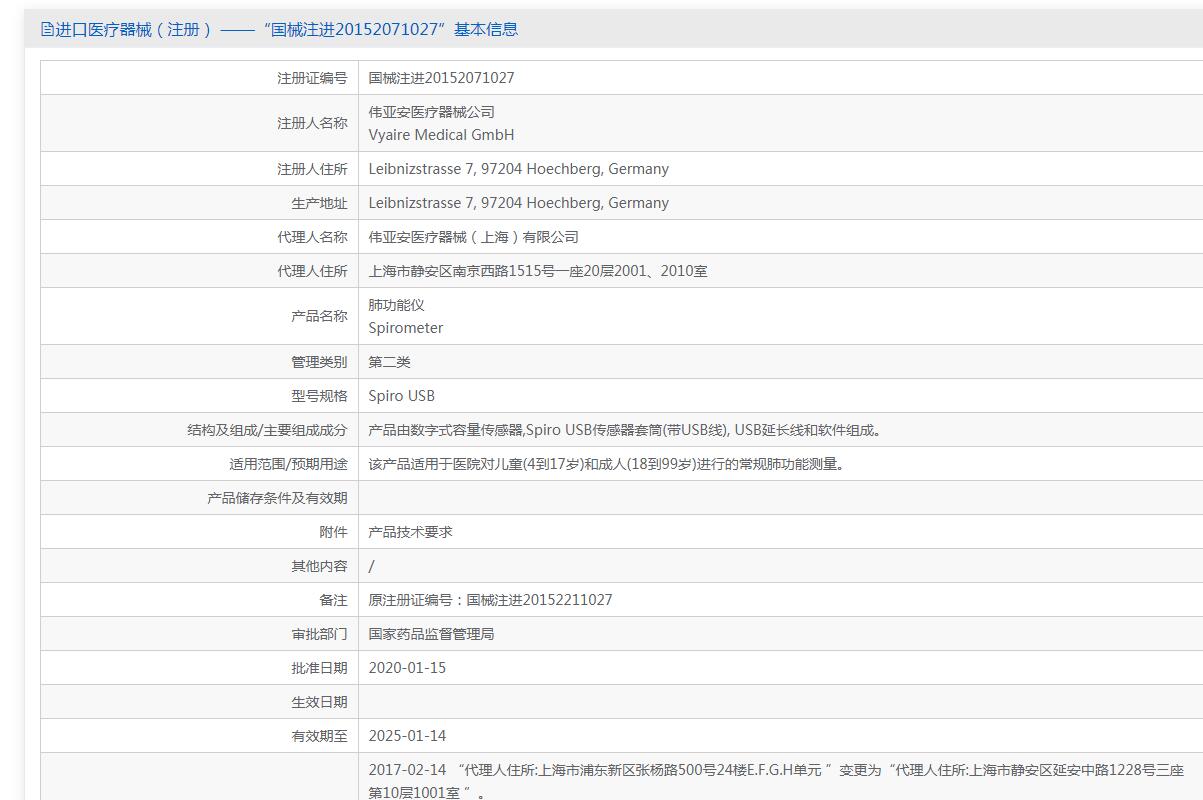
Task: Click the 生效日期 label
Action: click(x=319, y=702)
